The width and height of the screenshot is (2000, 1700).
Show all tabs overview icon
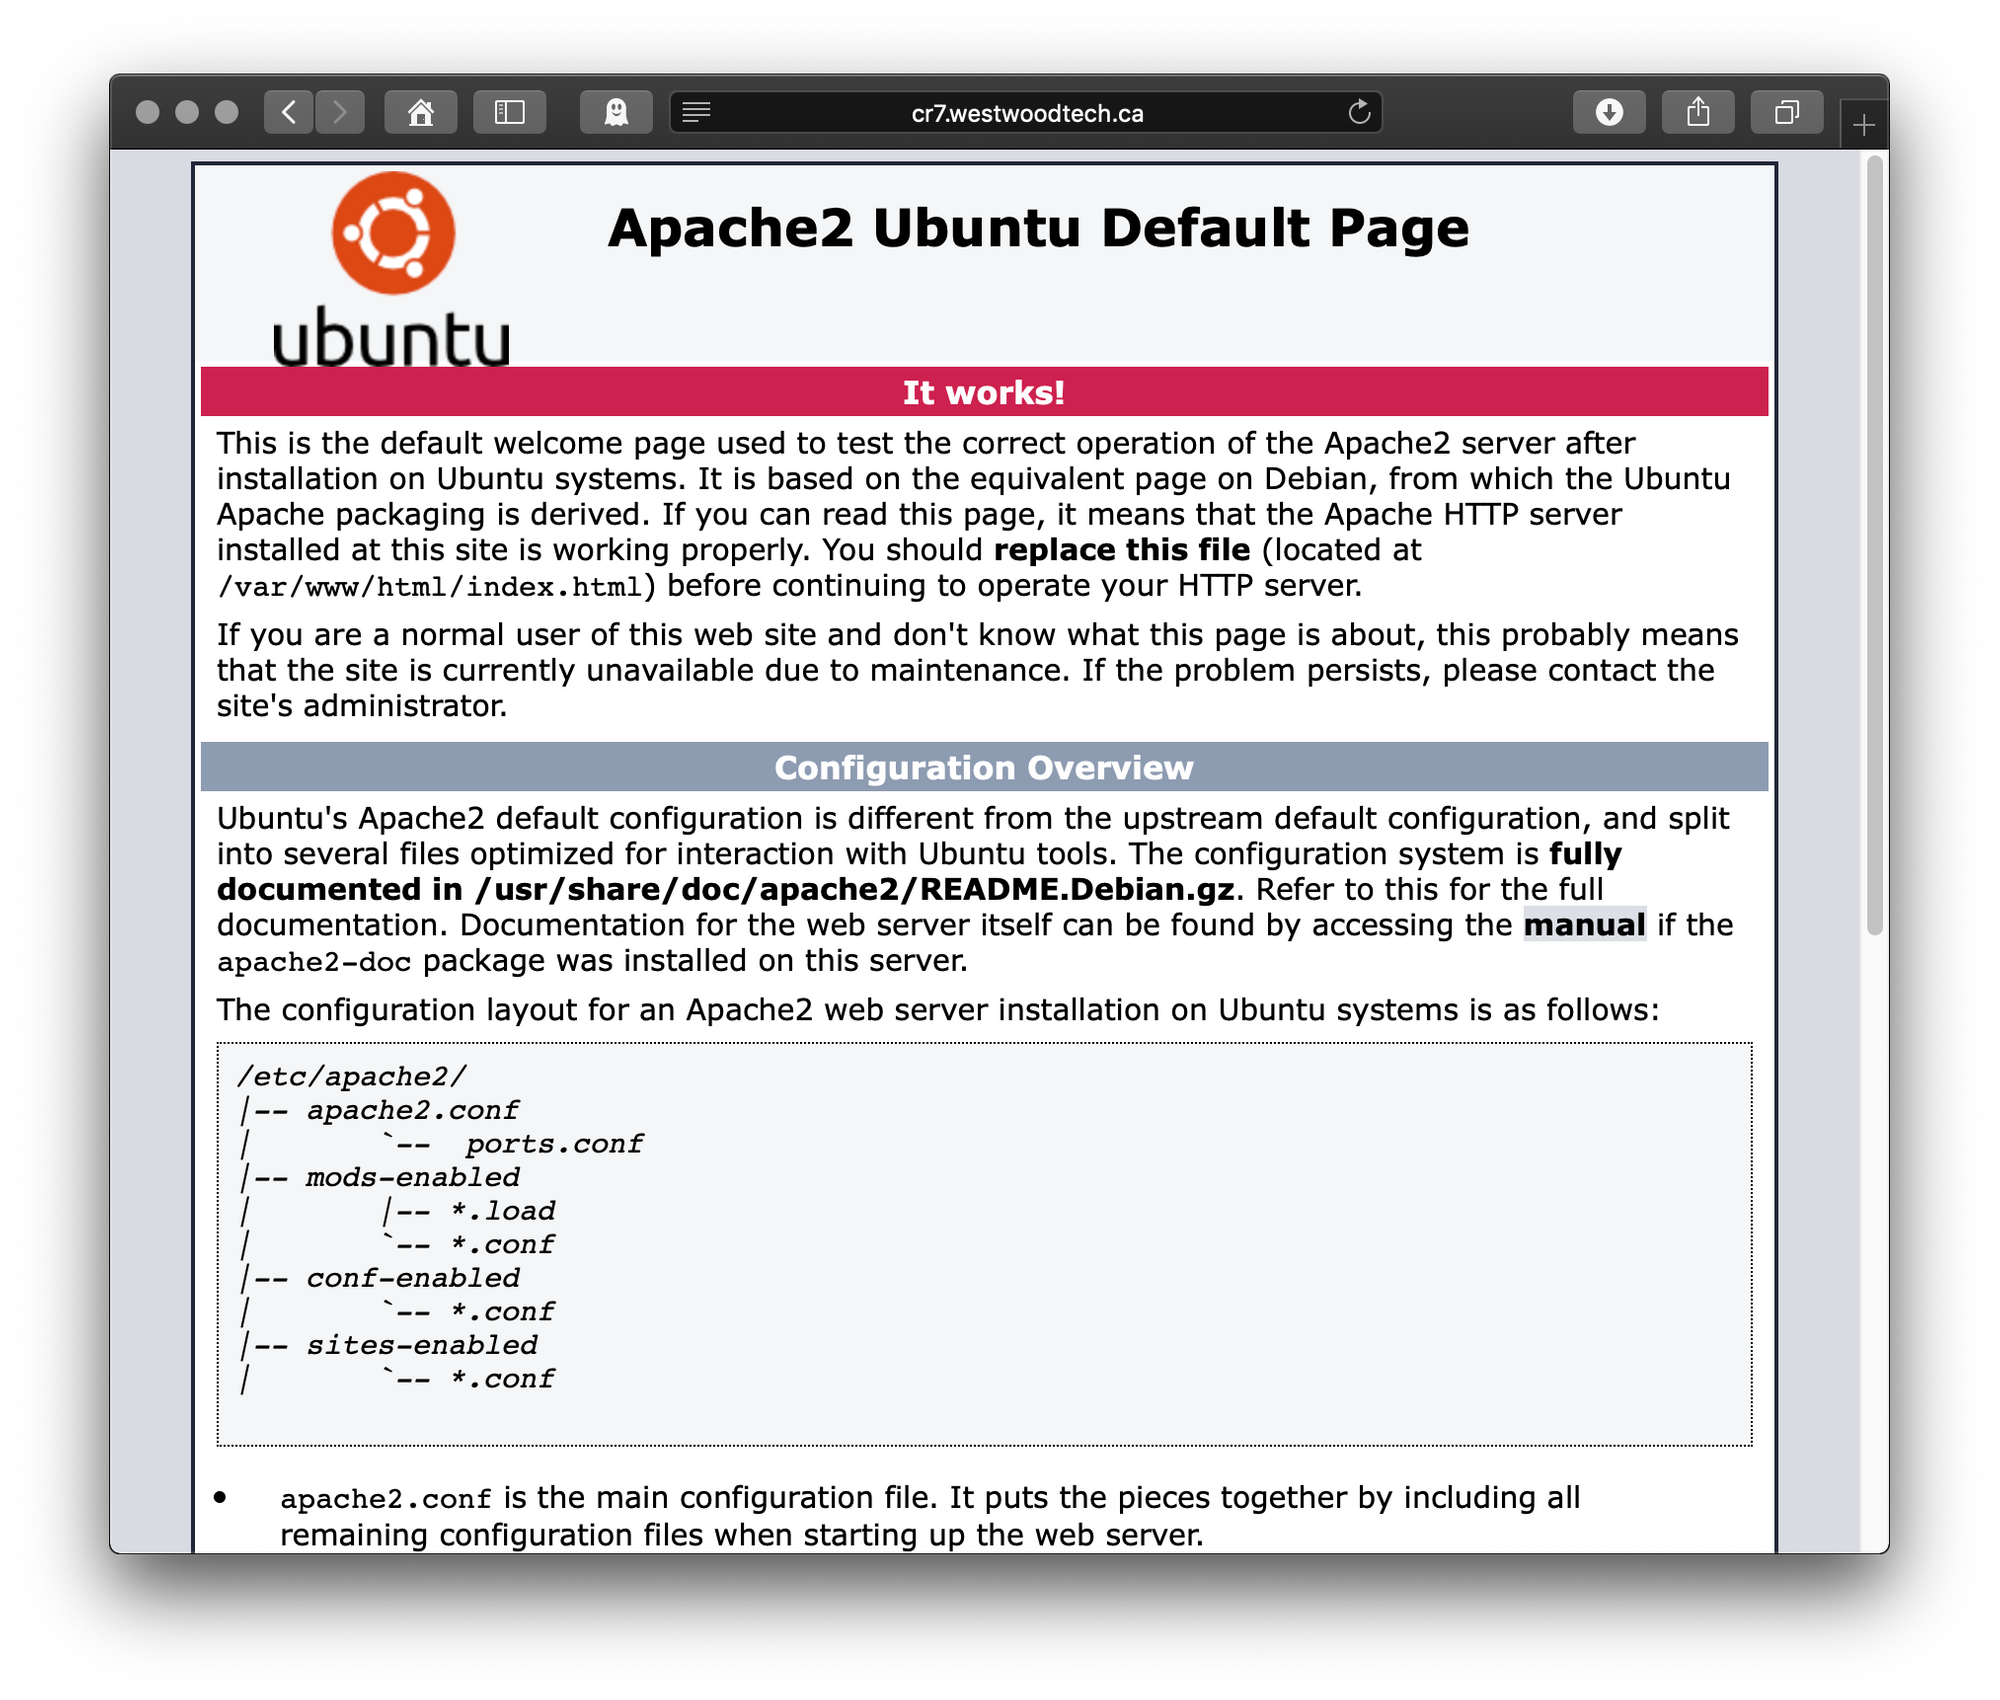coord(1787,112)
